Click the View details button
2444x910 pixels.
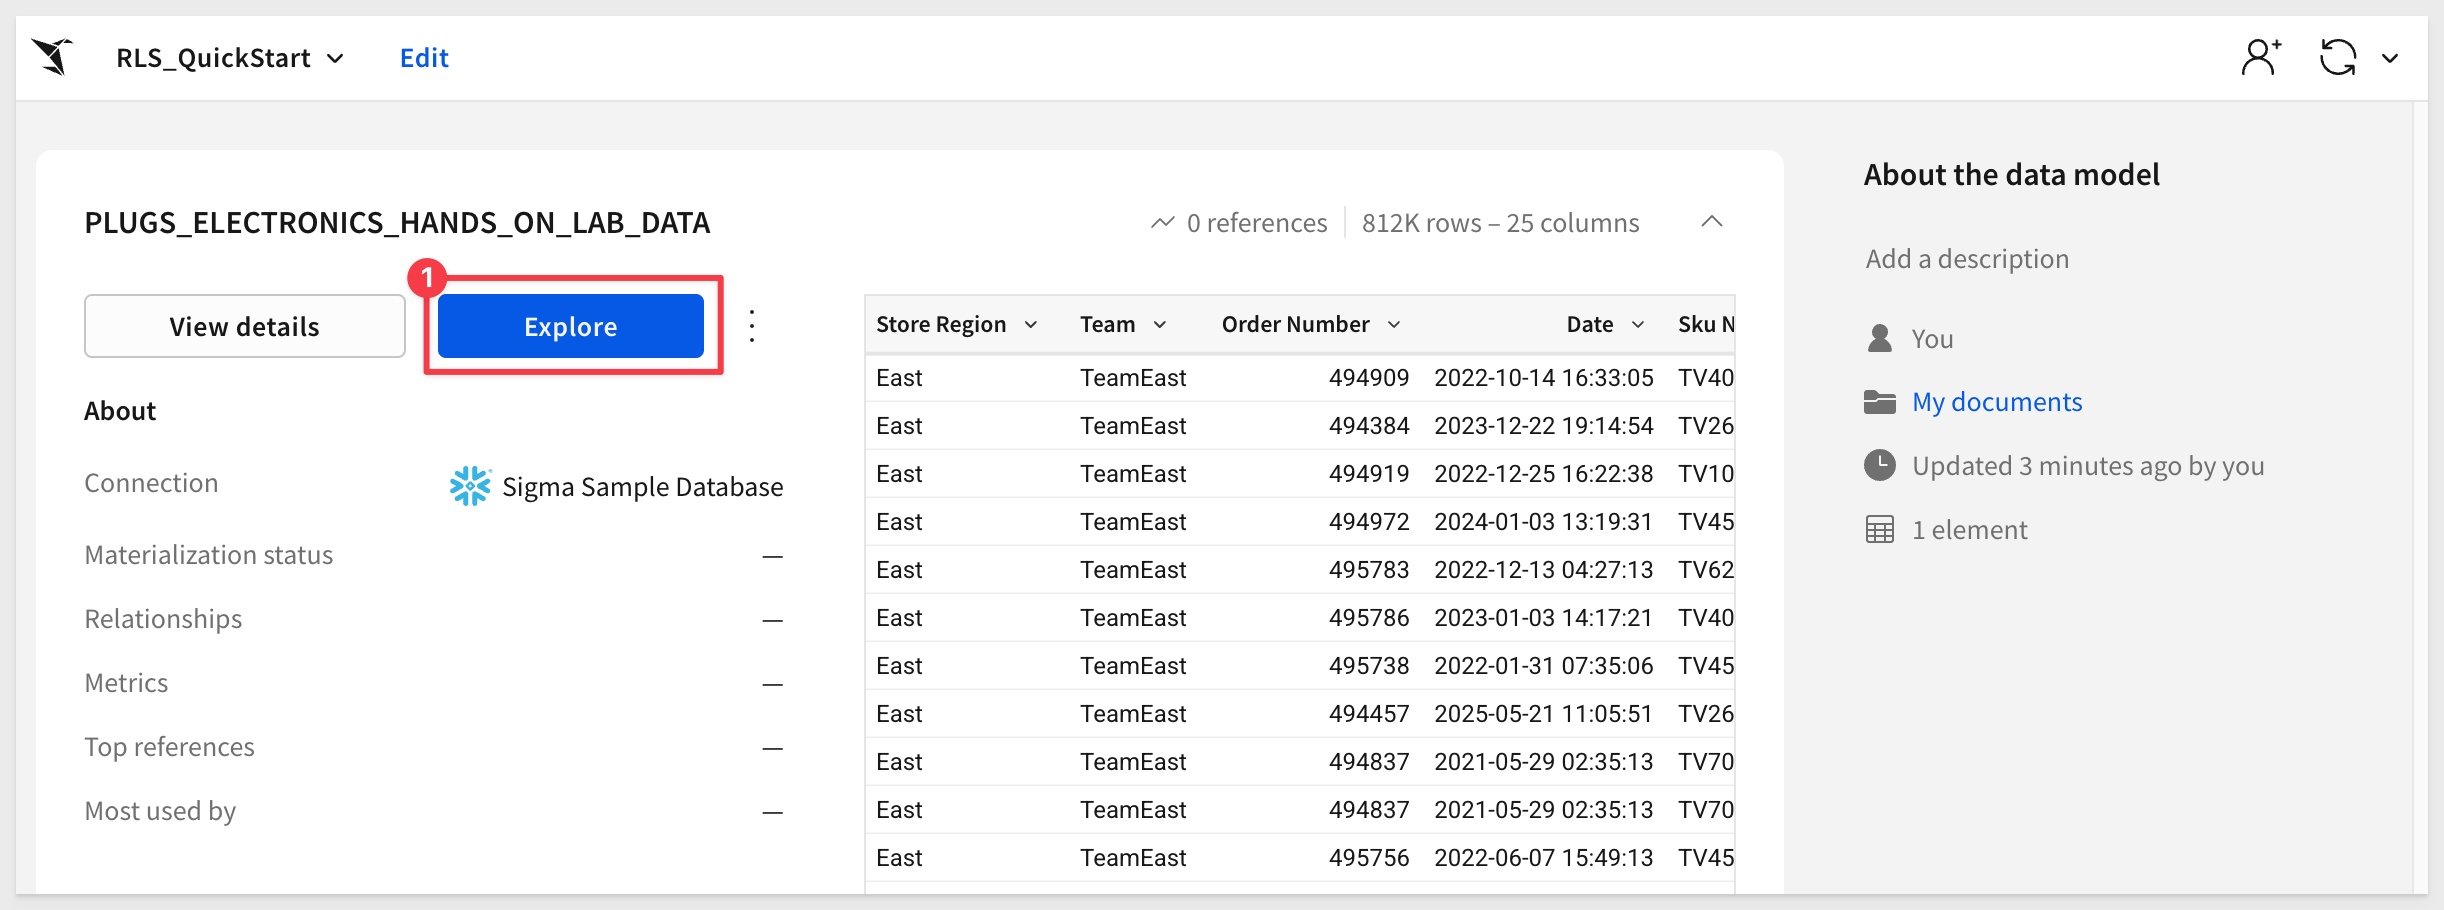(245, 326)
